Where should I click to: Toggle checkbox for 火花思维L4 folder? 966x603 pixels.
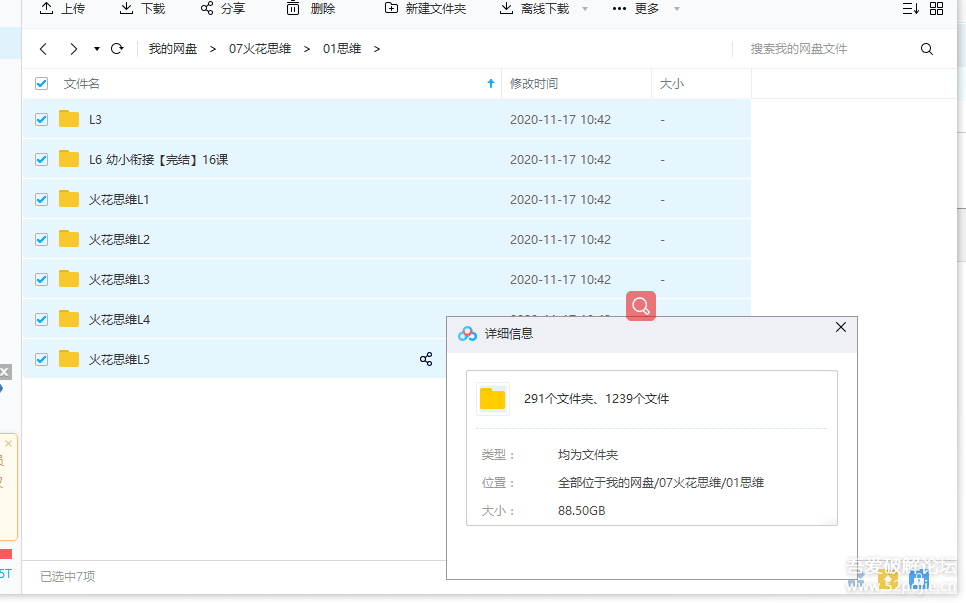point(41,319)
